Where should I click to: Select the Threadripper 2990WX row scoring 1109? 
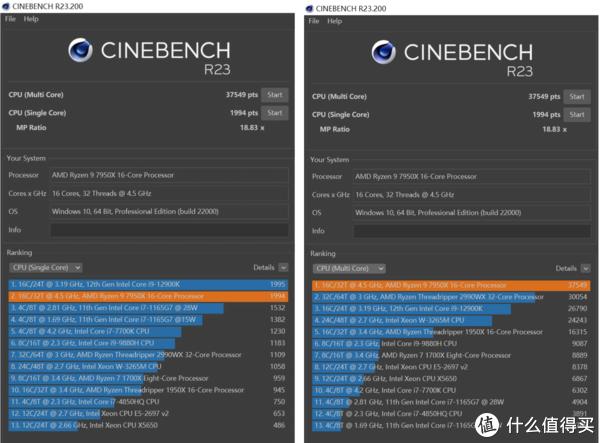tap(148, 355)
